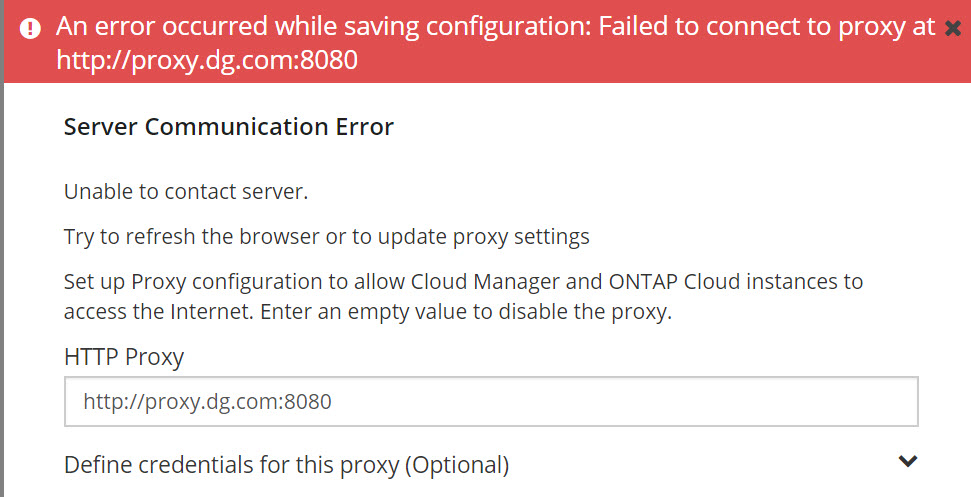Open "Define credentials for this proxy (Optional)"

286,464
